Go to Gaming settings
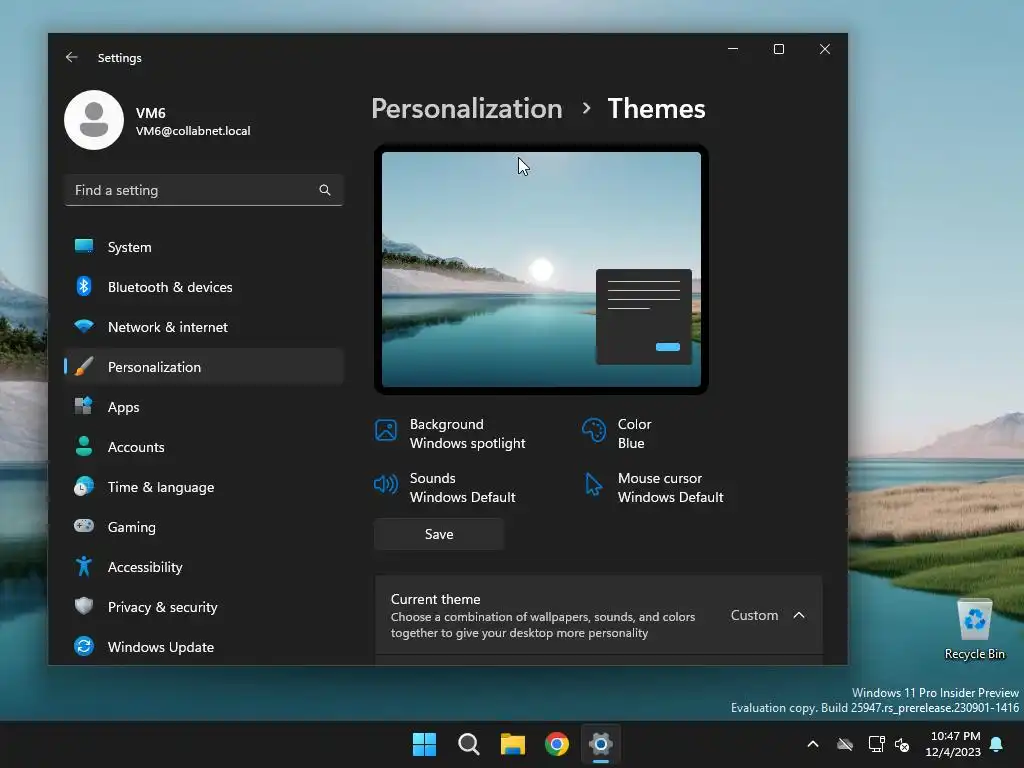Screen dimensions: 1024x768 [204, 526]
